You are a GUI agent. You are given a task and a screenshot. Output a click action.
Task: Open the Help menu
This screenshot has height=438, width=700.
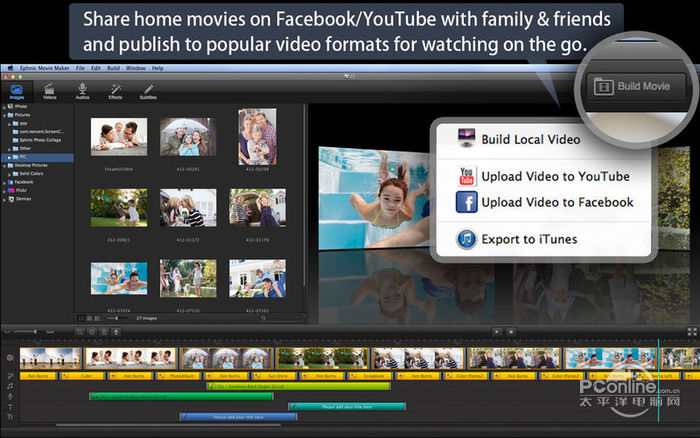[x=158, y=68]
